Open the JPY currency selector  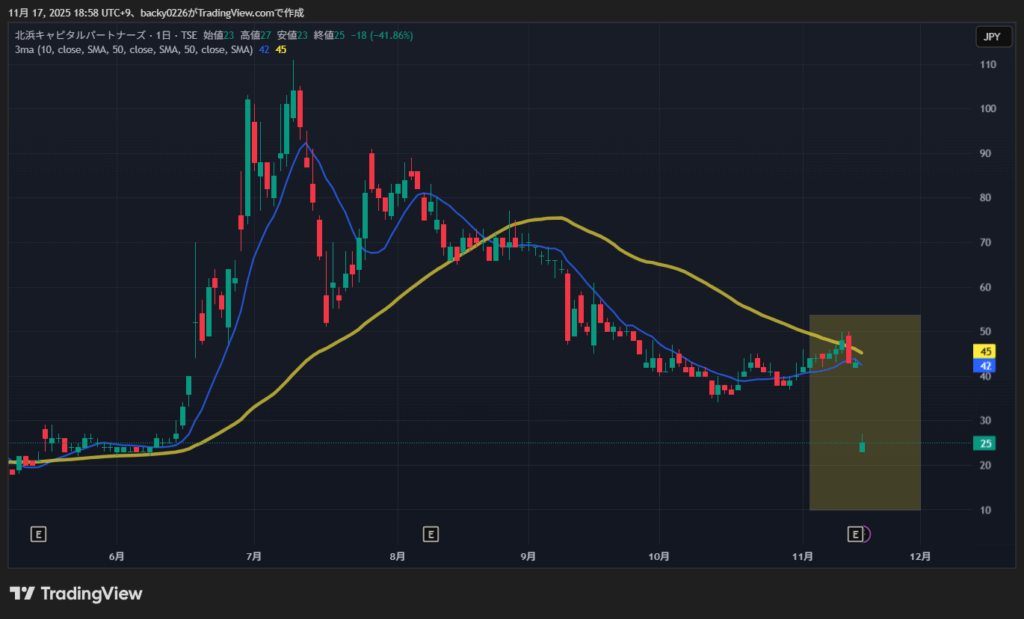click(x=990, y=37)
